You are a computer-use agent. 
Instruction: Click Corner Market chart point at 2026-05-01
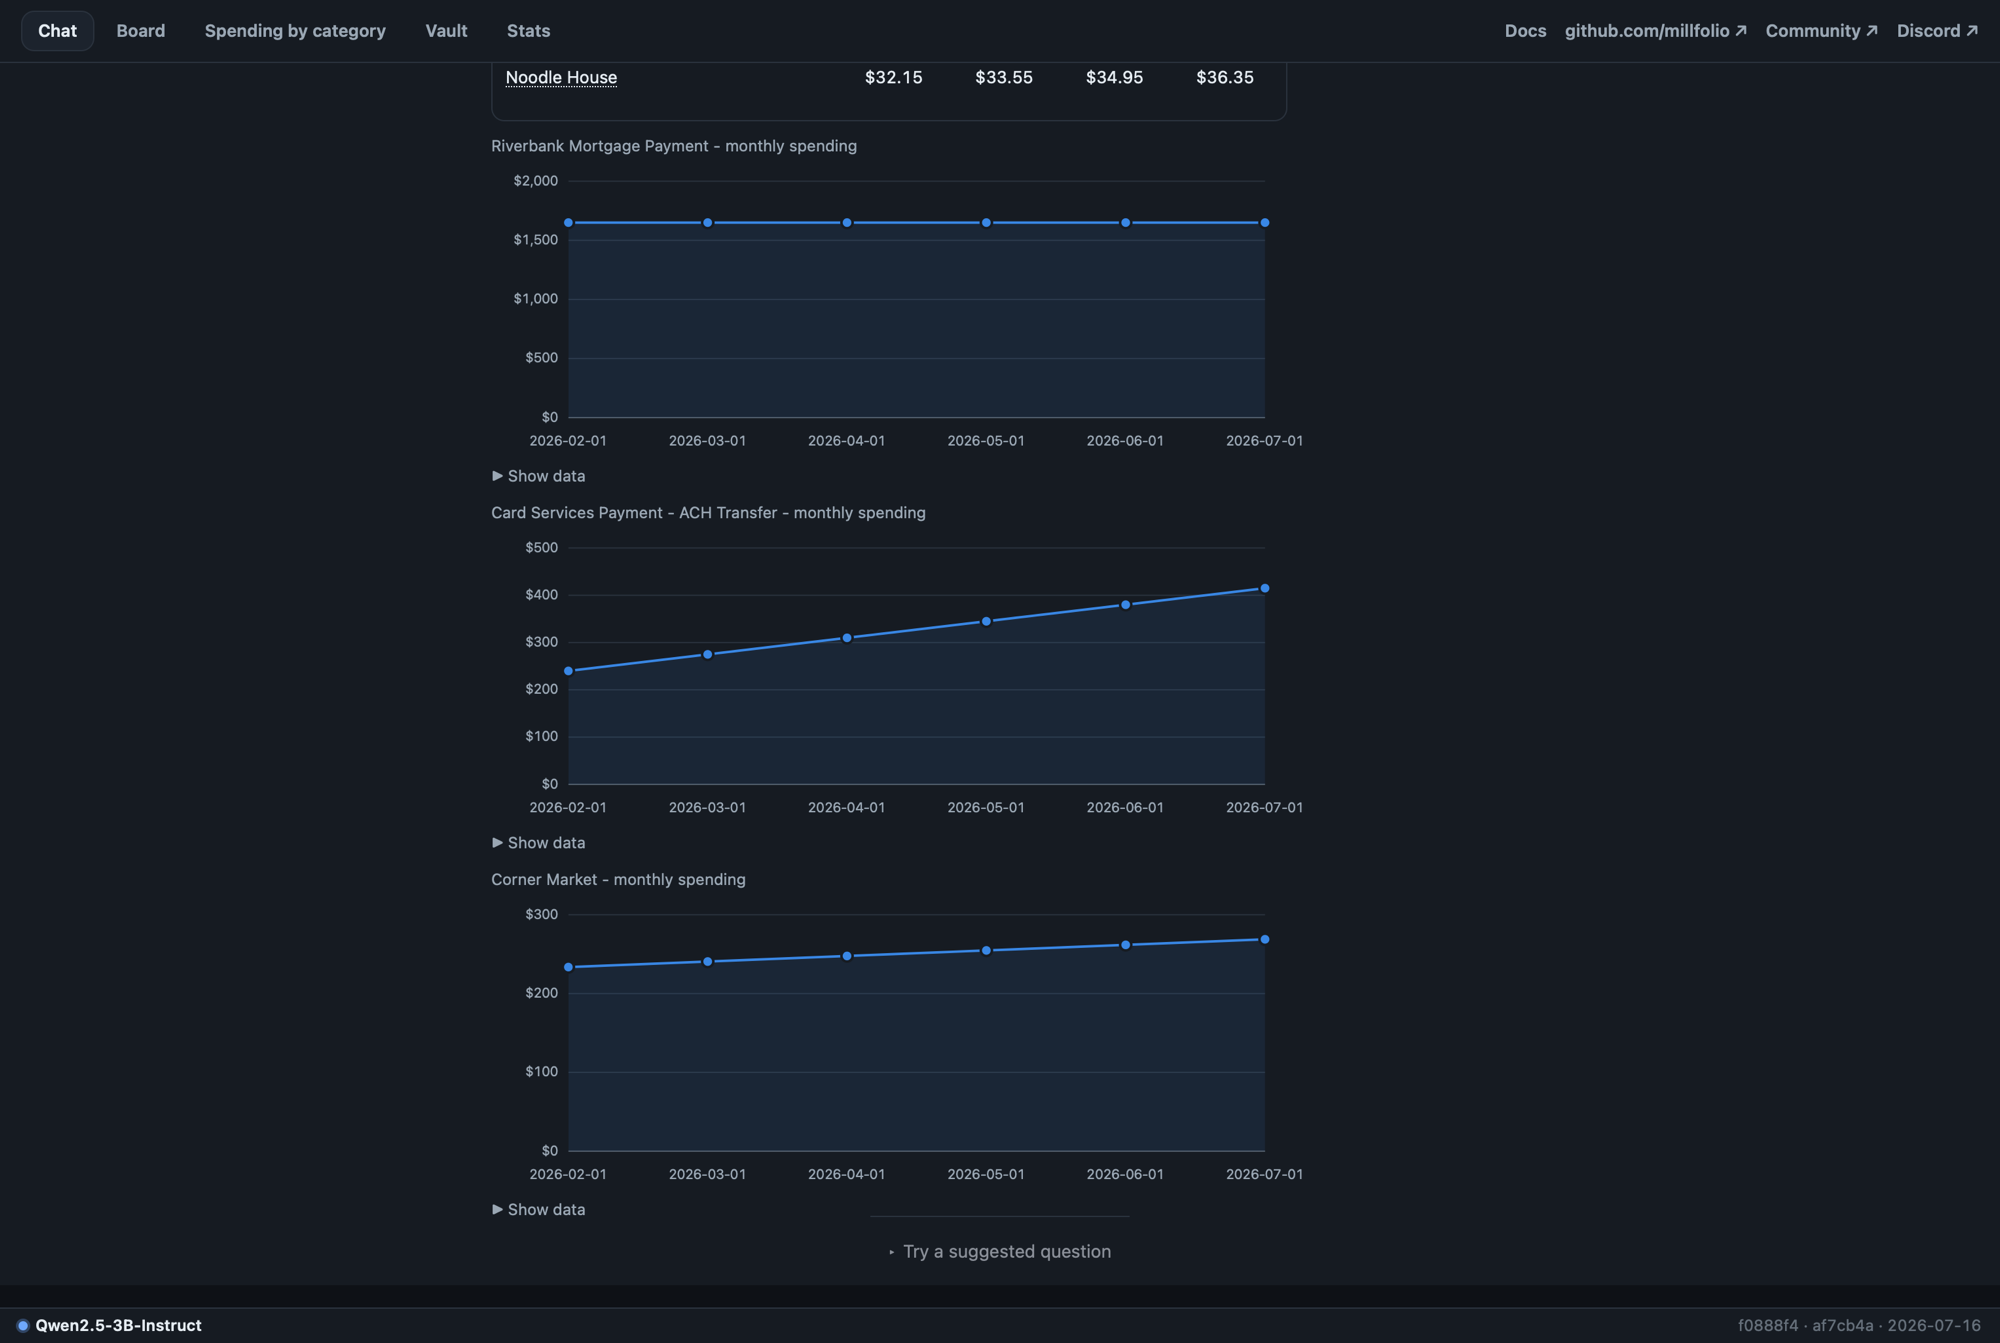click(x=986, y=951)
